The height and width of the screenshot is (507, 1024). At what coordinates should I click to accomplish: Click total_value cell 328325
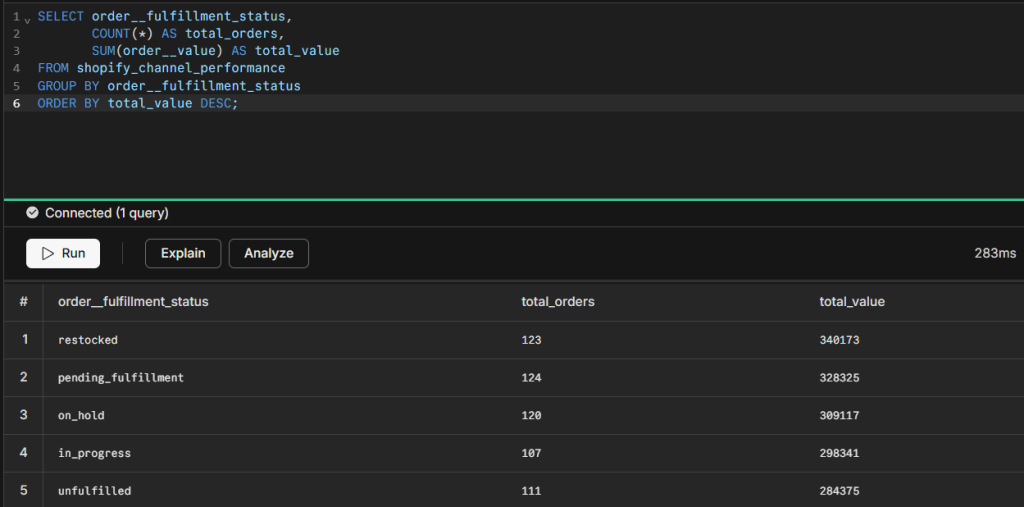(839, 378)
